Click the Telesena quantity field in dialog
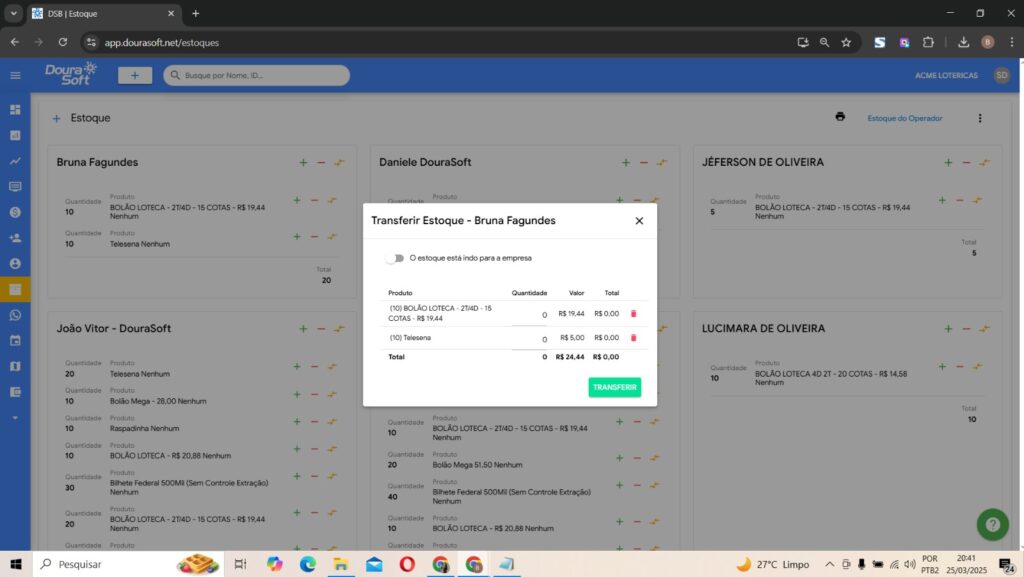 [530, 338]
